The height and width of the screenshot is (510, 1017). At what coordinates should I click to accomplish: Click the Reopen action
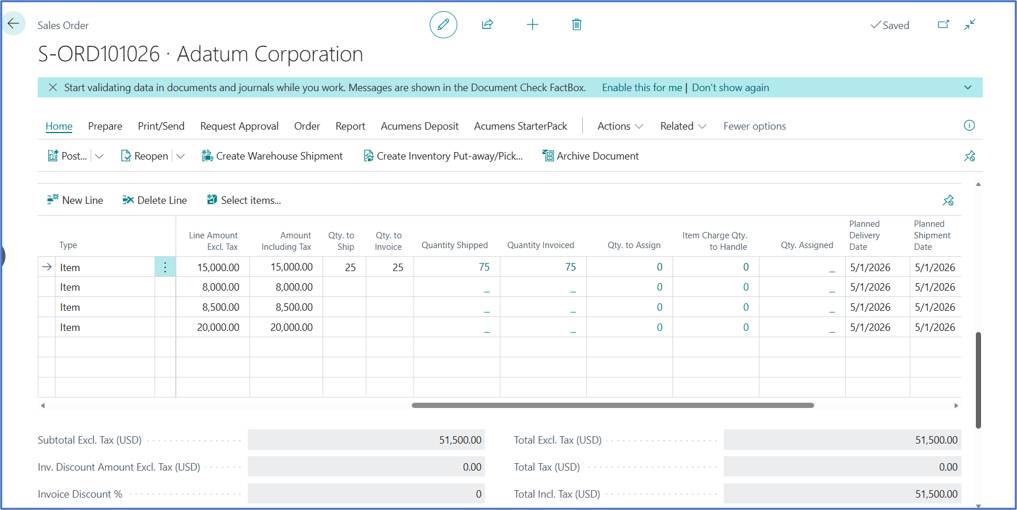tap(144, 156)
